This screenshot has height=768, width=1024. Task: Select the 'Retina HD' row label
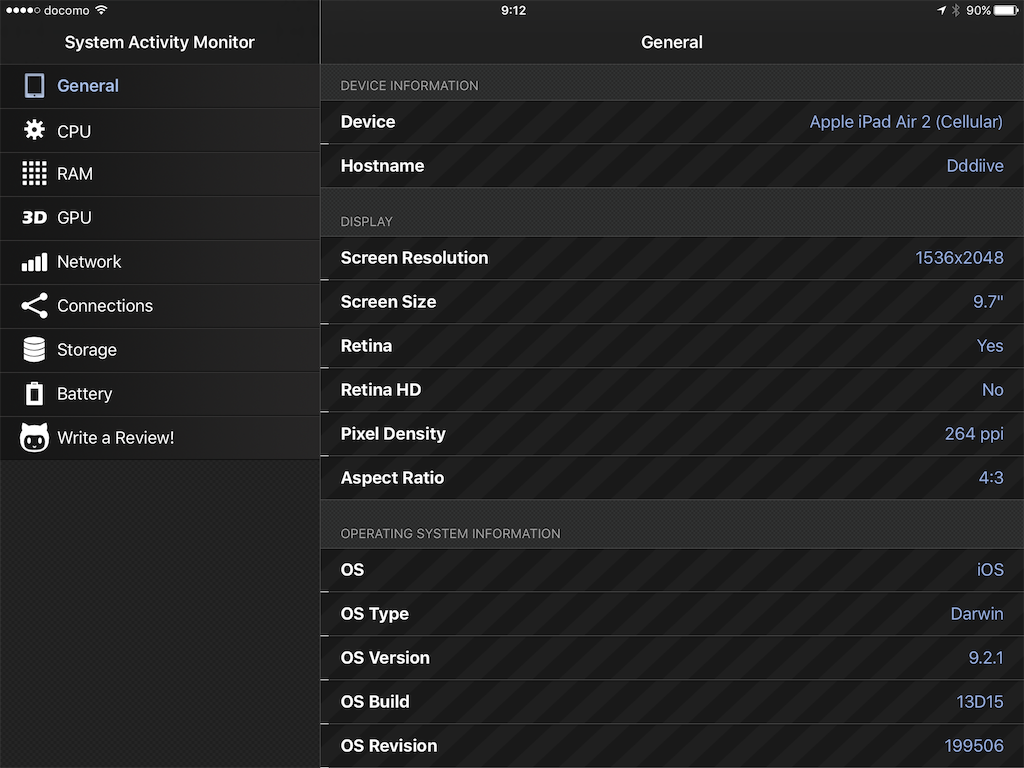(381, 390)
